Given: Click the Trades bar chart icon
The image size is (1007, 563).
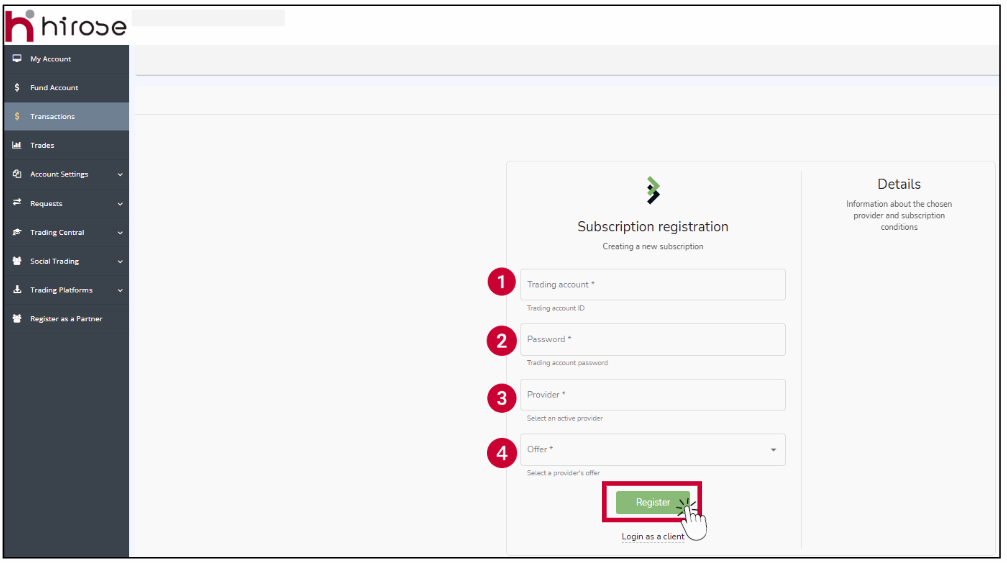Looking at the screenshot, I should 17,146.
